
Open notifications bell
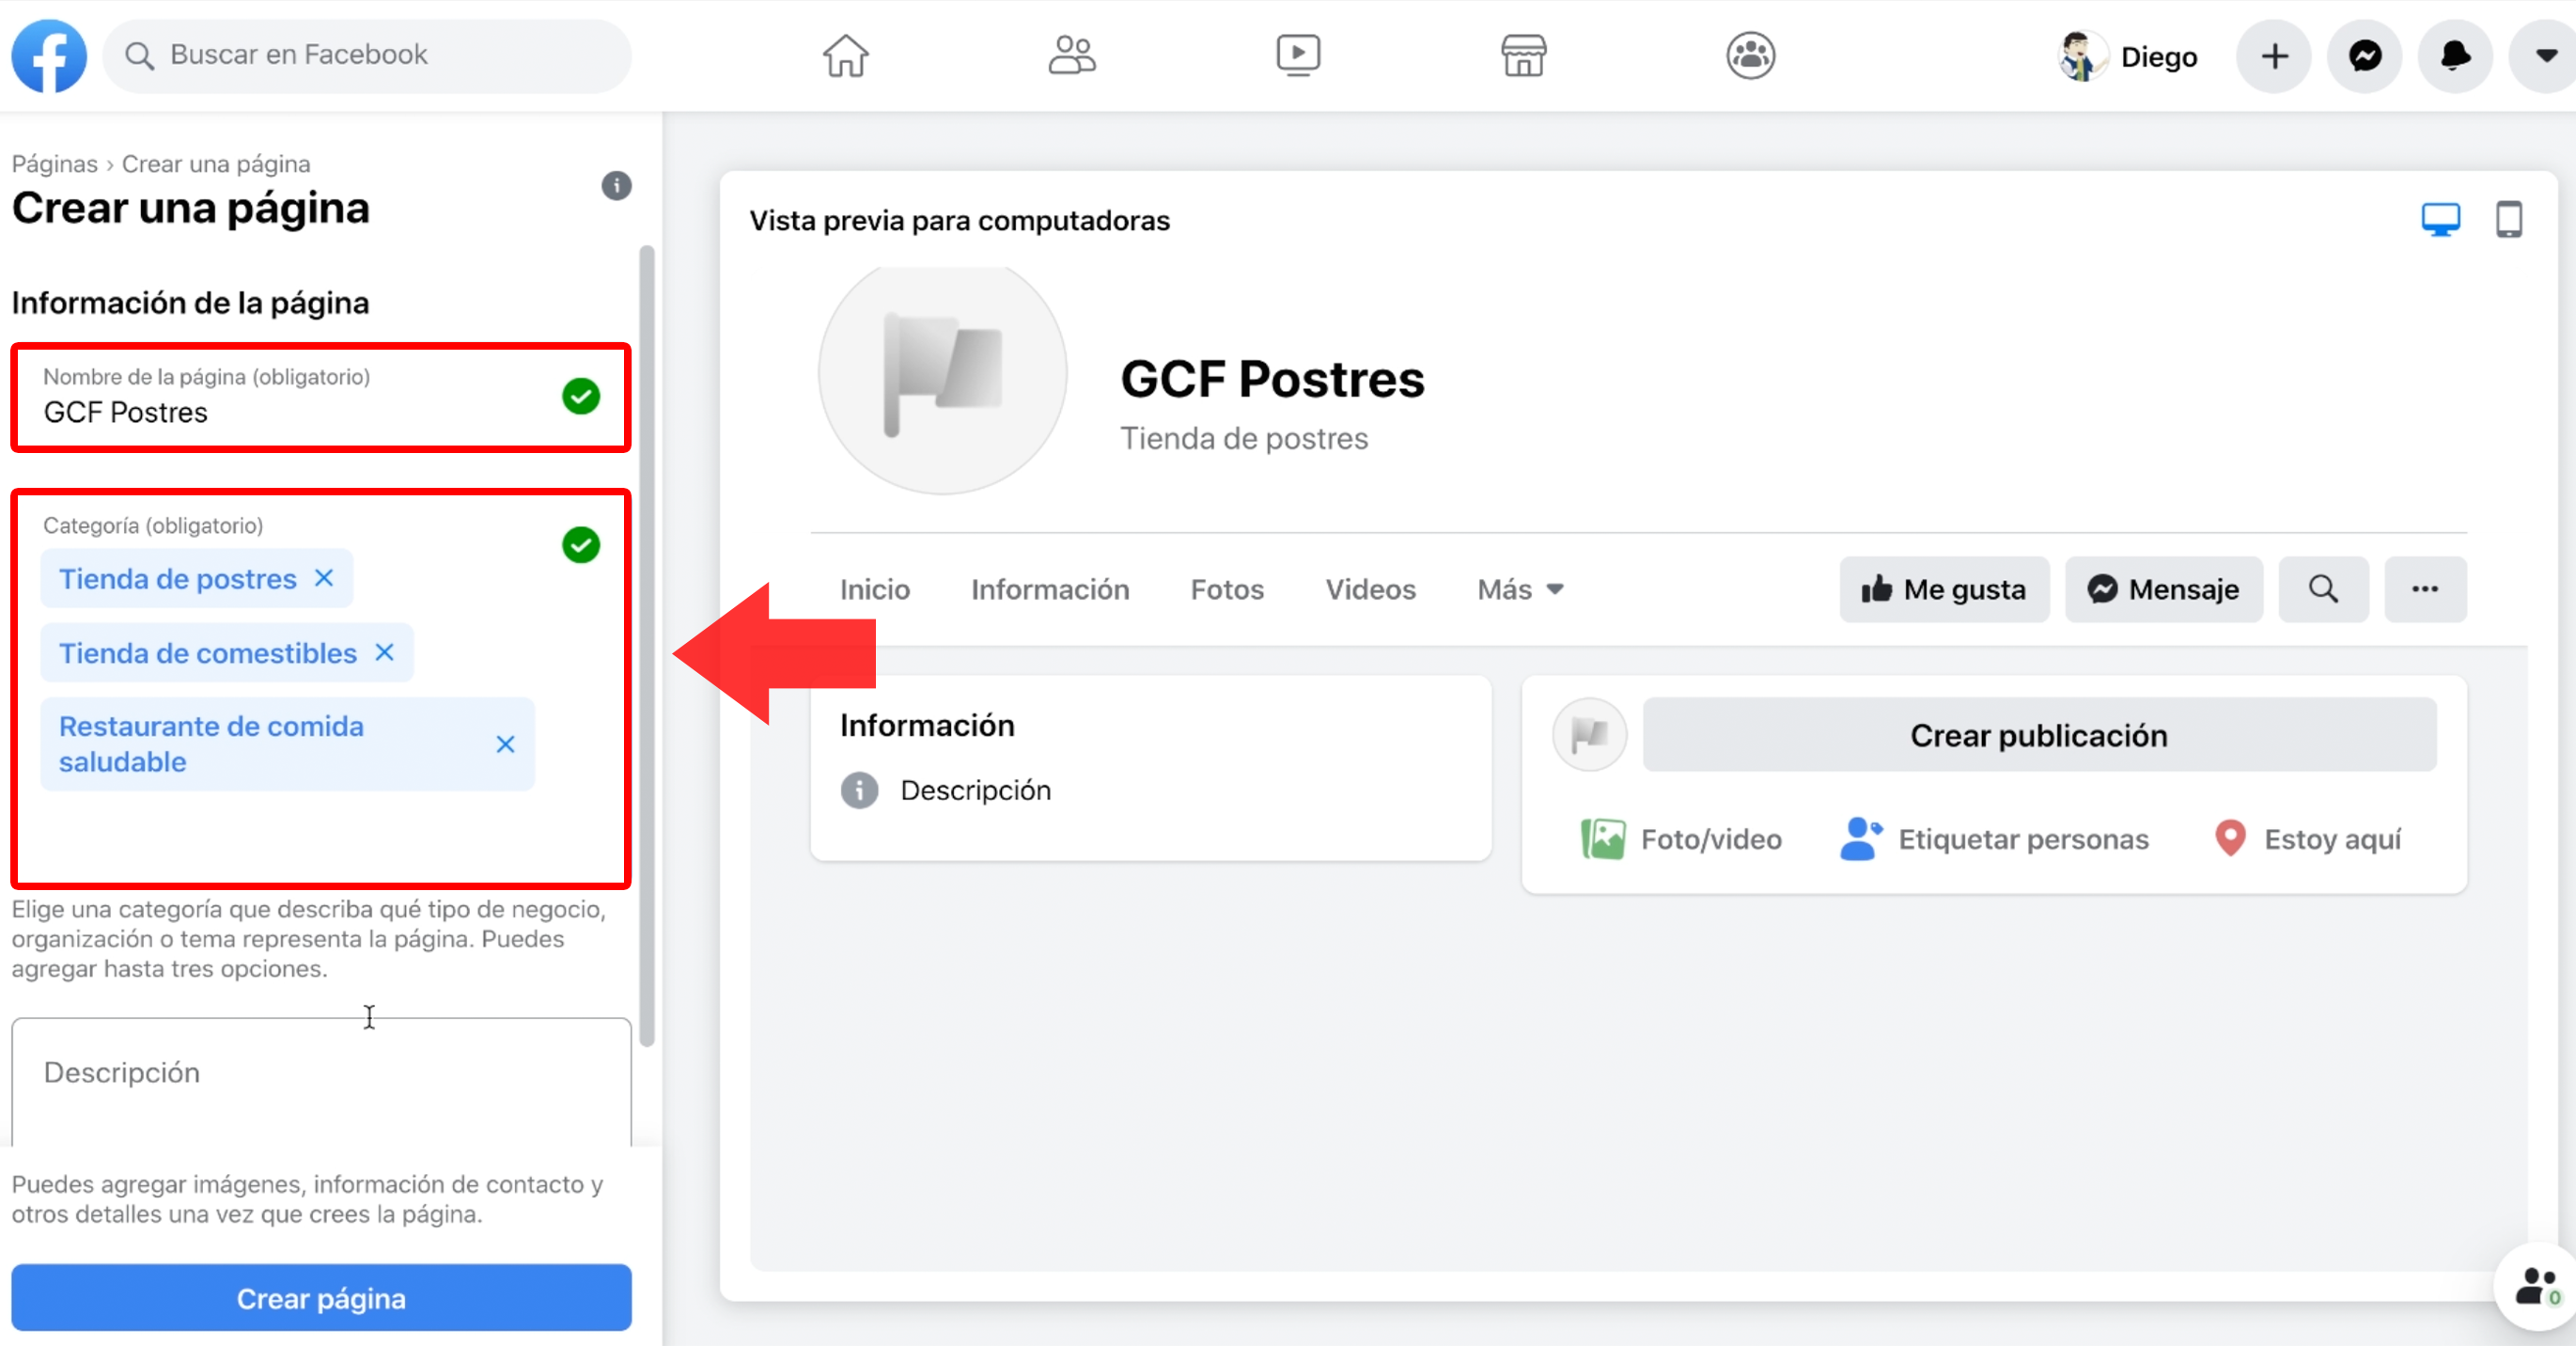pos(2455,56)
